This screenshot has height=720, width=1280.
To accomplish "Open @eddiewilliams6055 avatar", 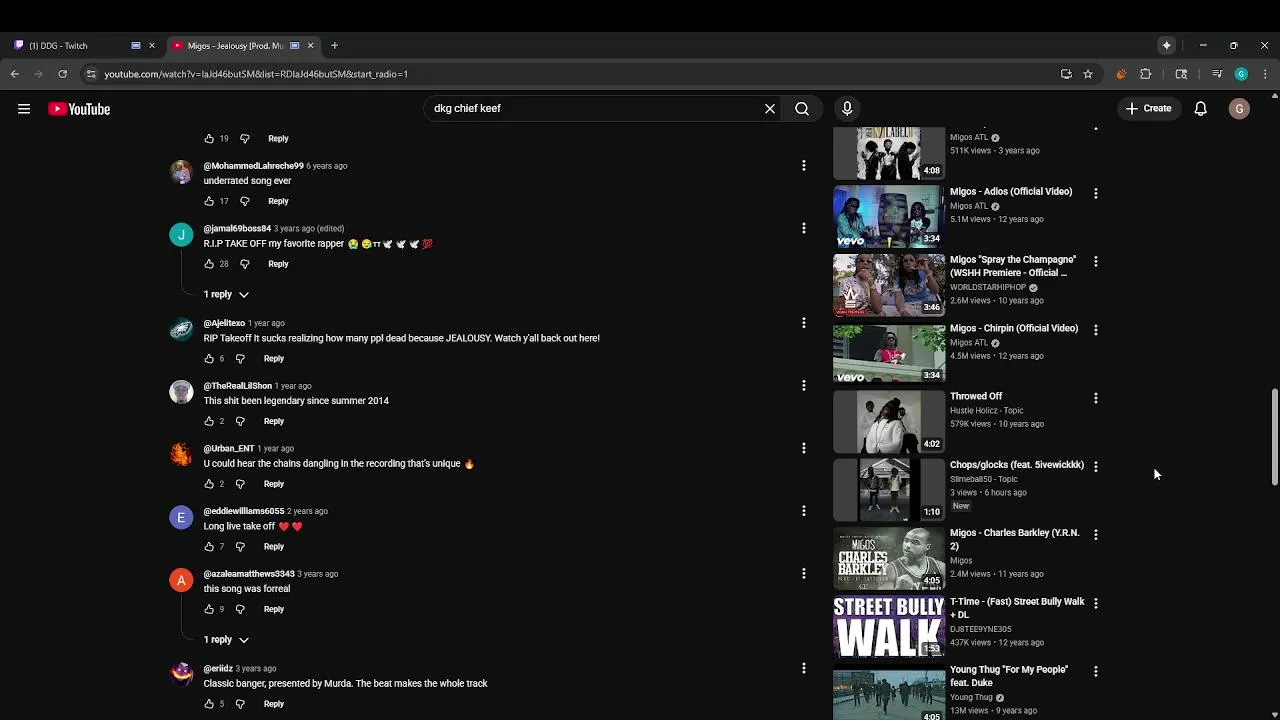I will point(181,517).
